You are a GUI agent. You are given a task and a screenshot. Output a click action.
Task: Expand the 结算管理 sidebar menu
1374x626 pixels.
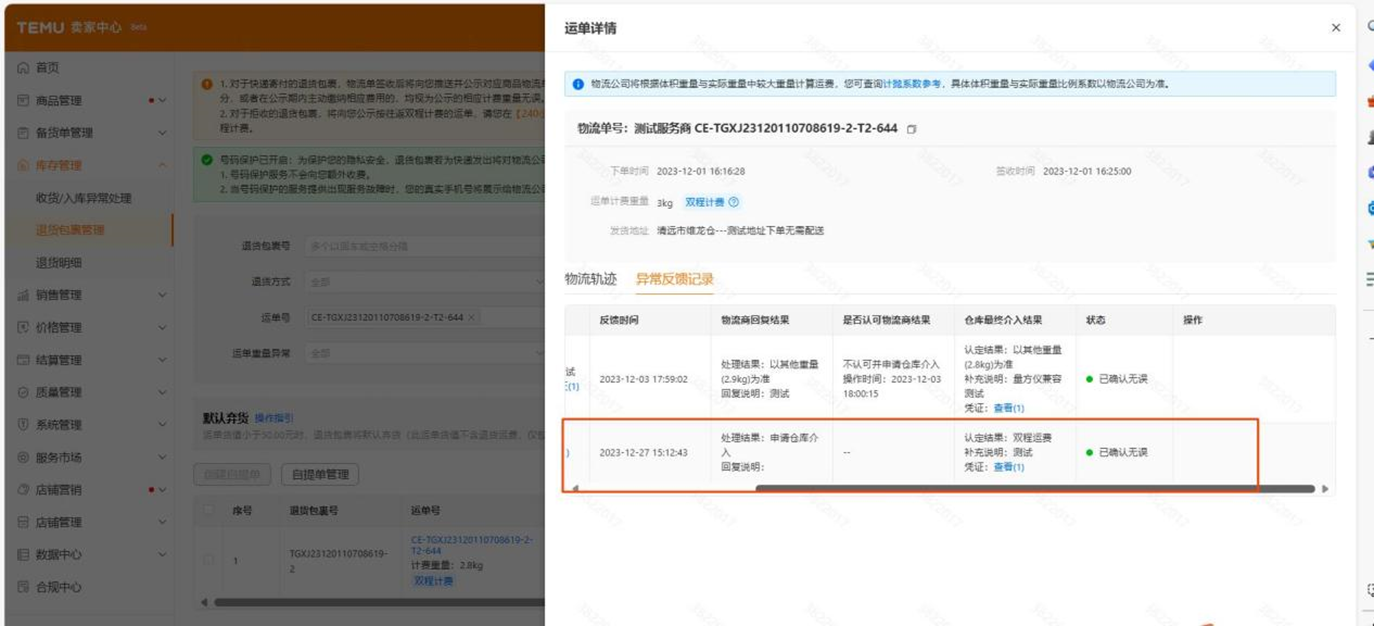pos(162,360)
